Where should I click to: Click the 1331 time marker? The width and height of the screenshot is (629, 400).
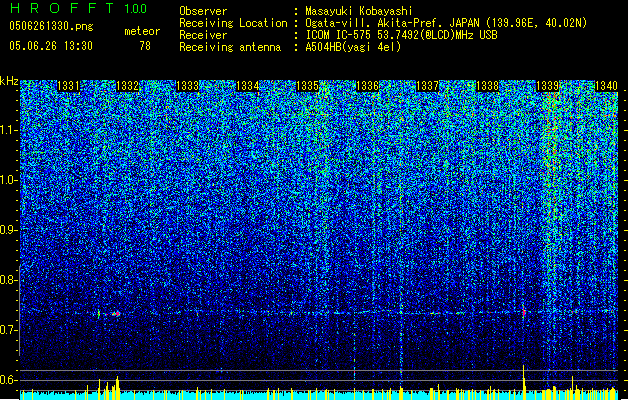[68, 86]
